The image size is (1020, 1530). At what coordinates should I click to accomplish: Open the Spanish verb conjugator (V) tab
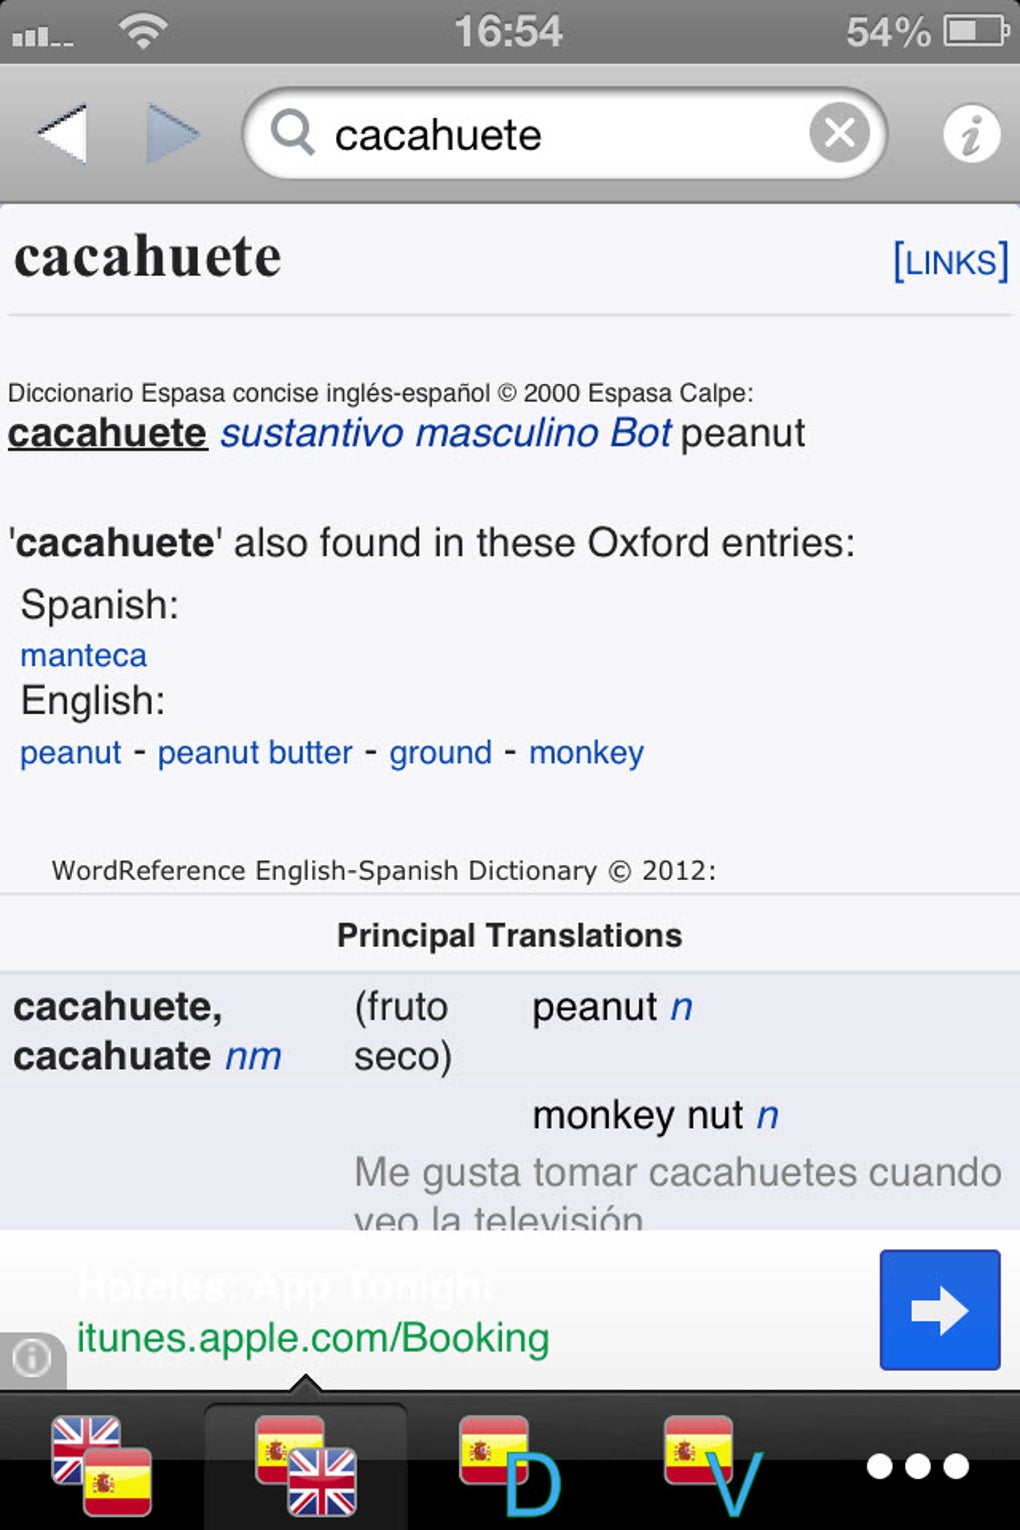point(713,1465)
